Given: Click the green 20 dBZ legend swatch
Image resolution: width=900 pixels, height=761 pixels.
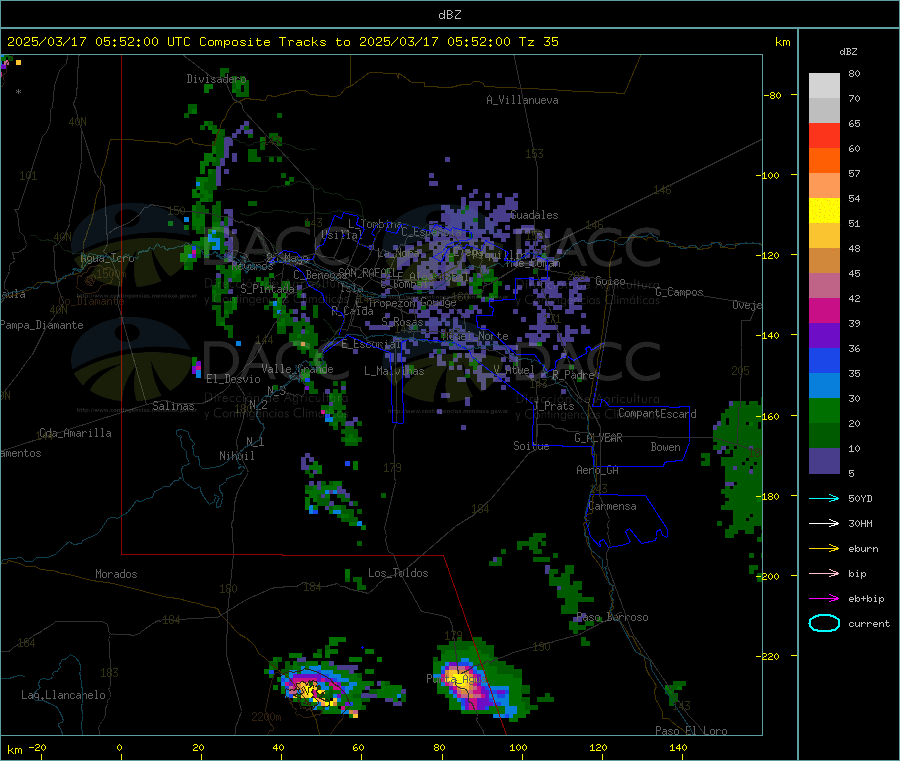Looking at the screenshot, I should pyautogui.click(x=824, y=410).
